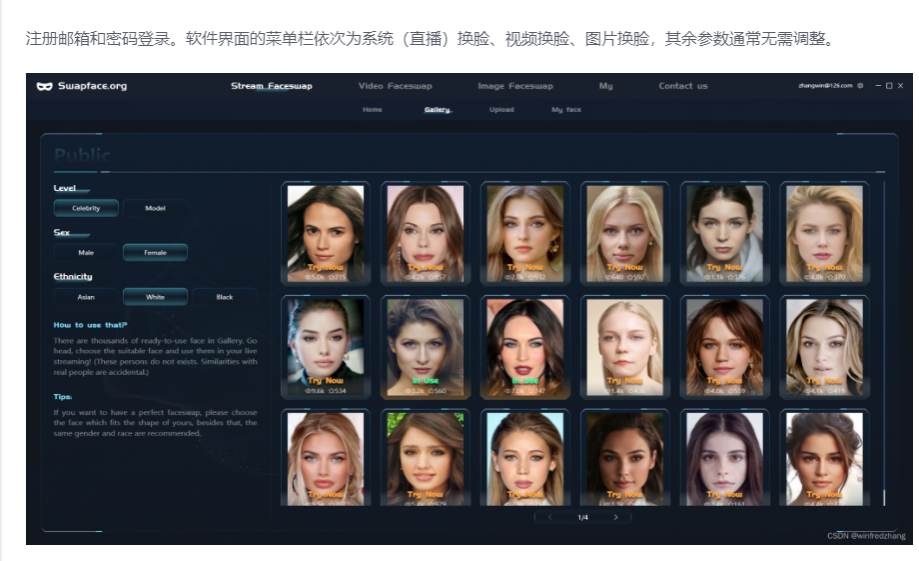Filter by Asian ethnicity
Image resolution: width=919 pixels, height=561 pixels.
86,297
